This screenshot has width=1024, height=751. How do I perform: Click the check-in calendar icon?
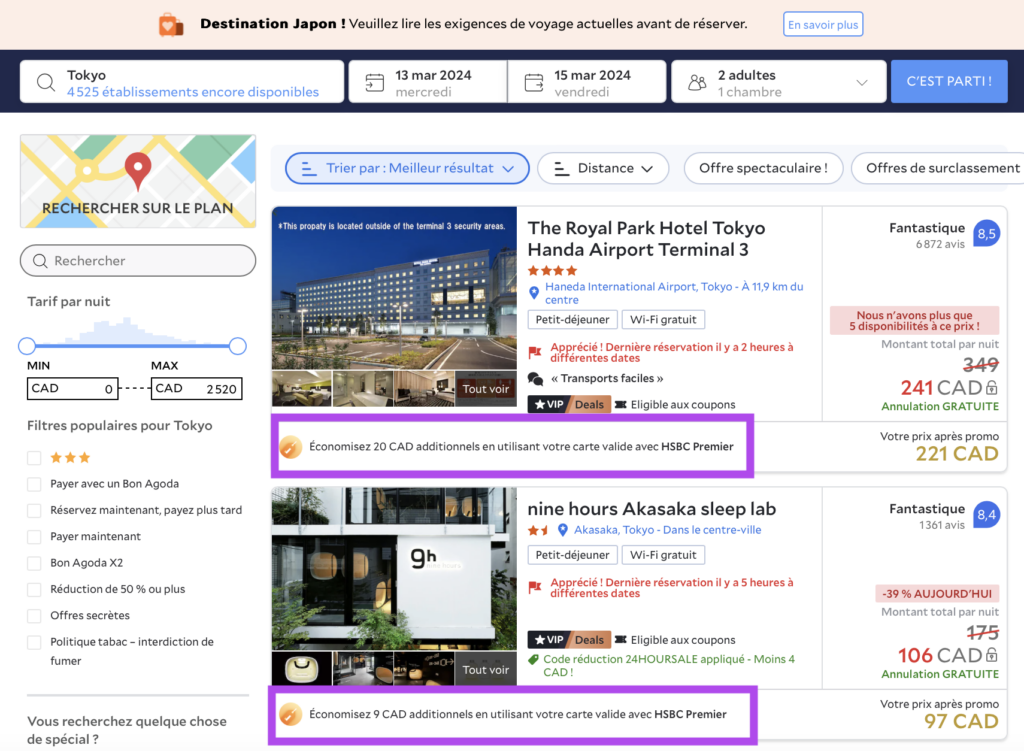[x=374, y=83]
